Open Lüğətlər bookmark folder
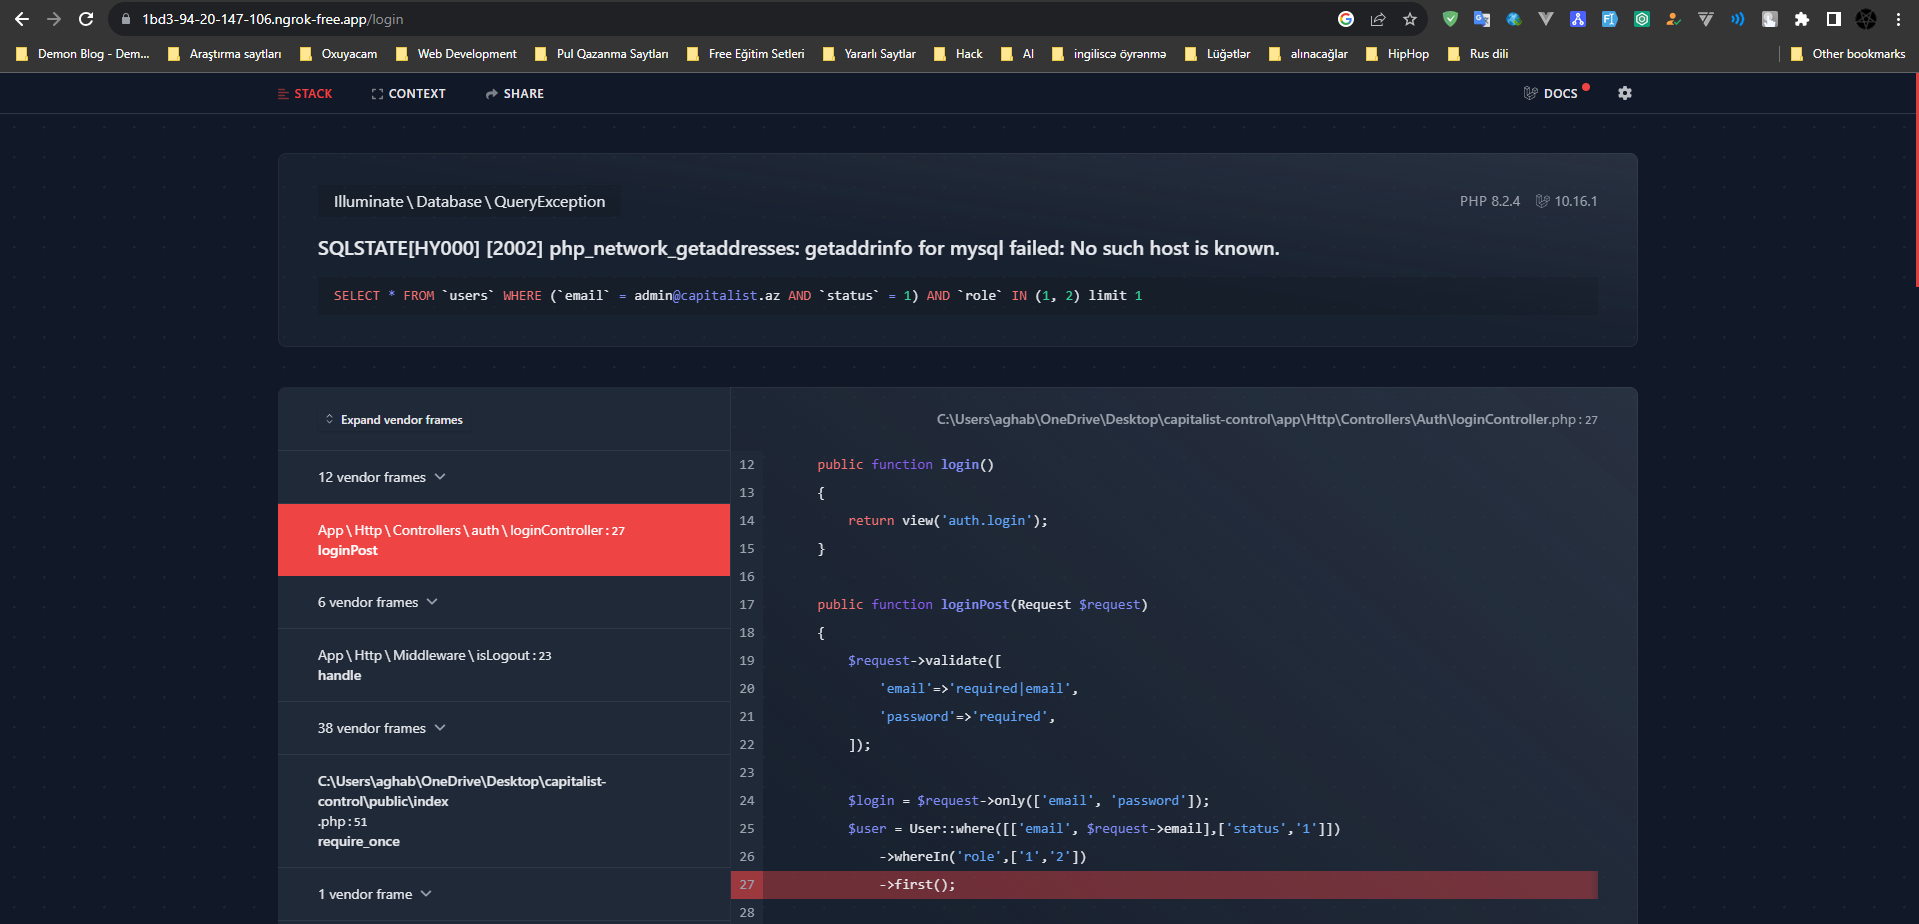 click(x=1218, y=54)
